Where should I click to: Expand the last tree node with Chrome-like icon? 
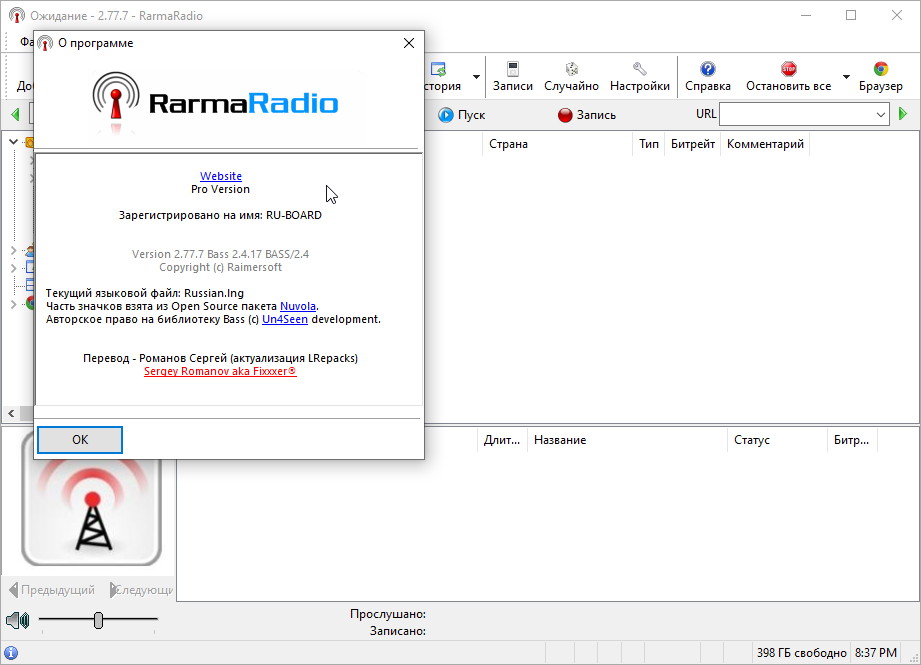(x=14, y=304)
